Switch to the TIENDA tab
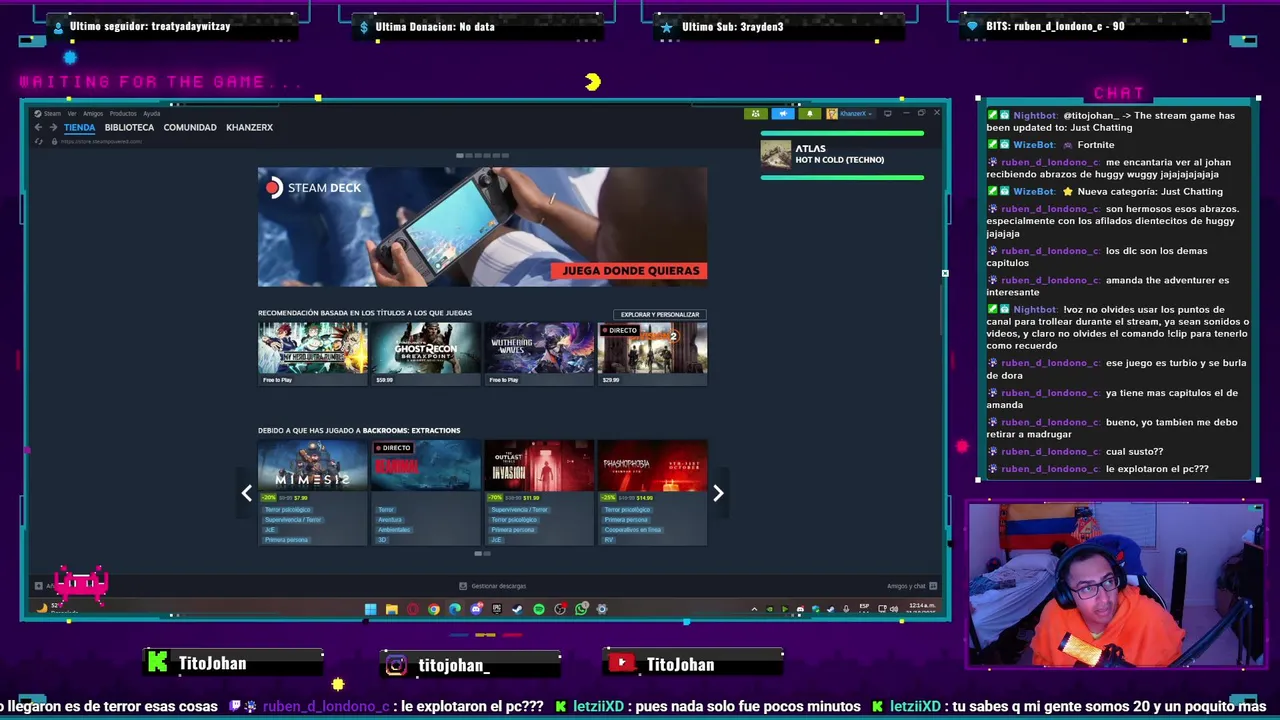This screenshot has height=720, width=1280. [79, 127]
